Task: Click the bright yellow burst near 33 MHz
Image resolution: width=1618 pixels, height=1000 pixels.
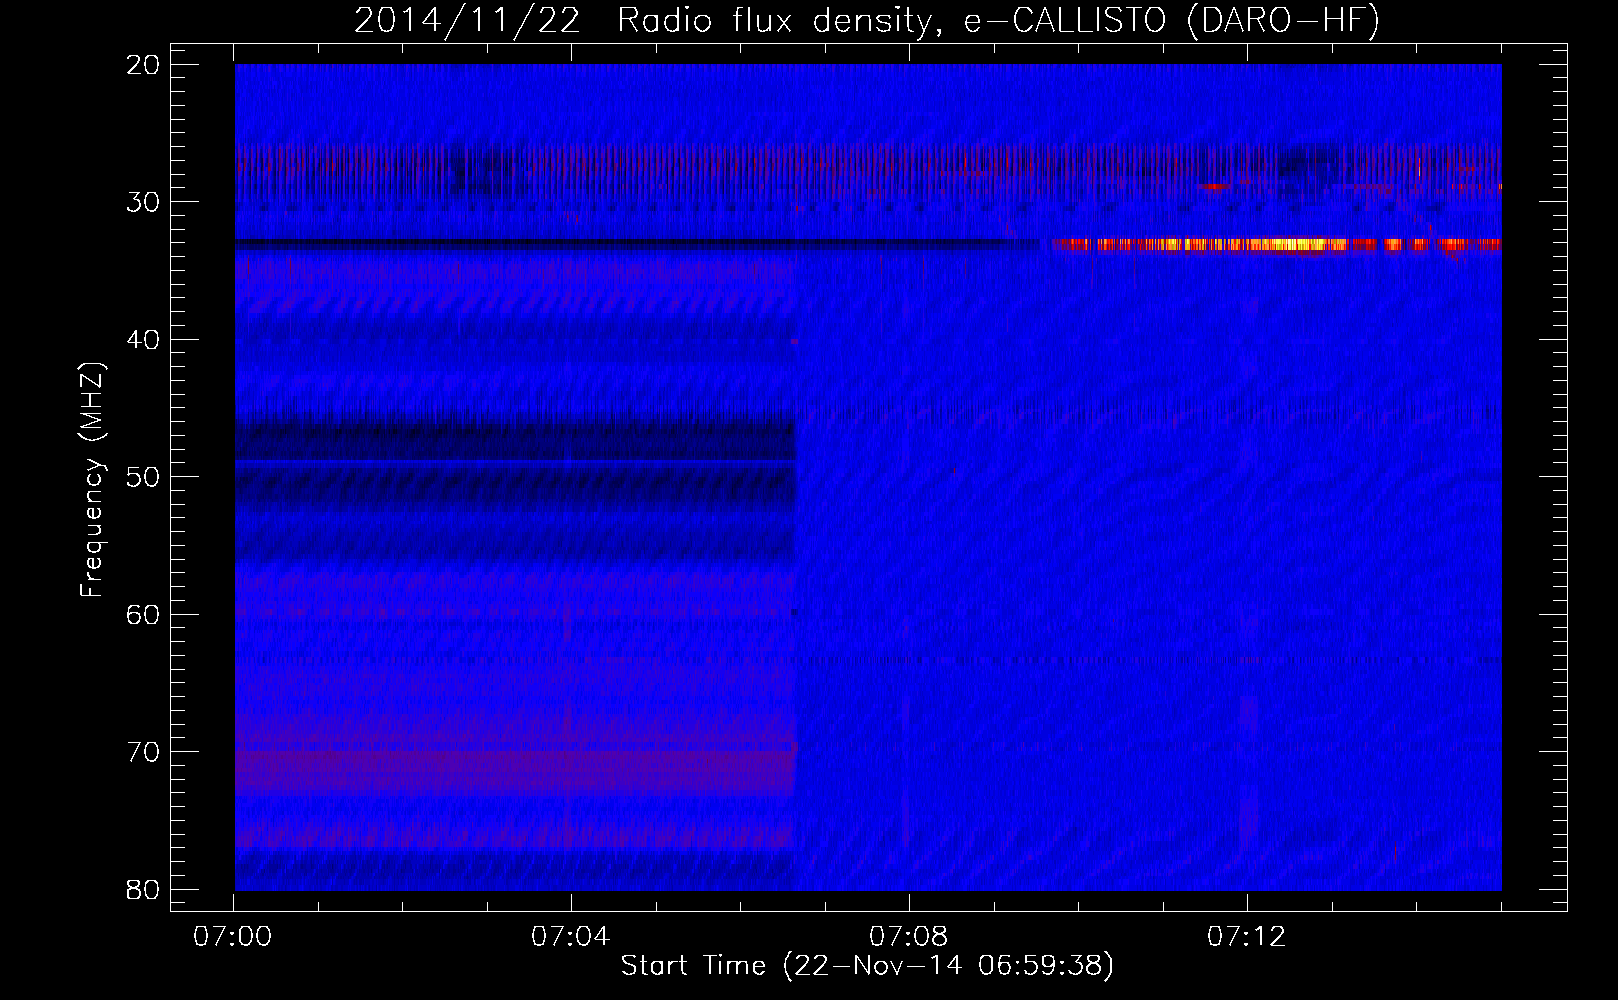Action: pos(1276,244)
